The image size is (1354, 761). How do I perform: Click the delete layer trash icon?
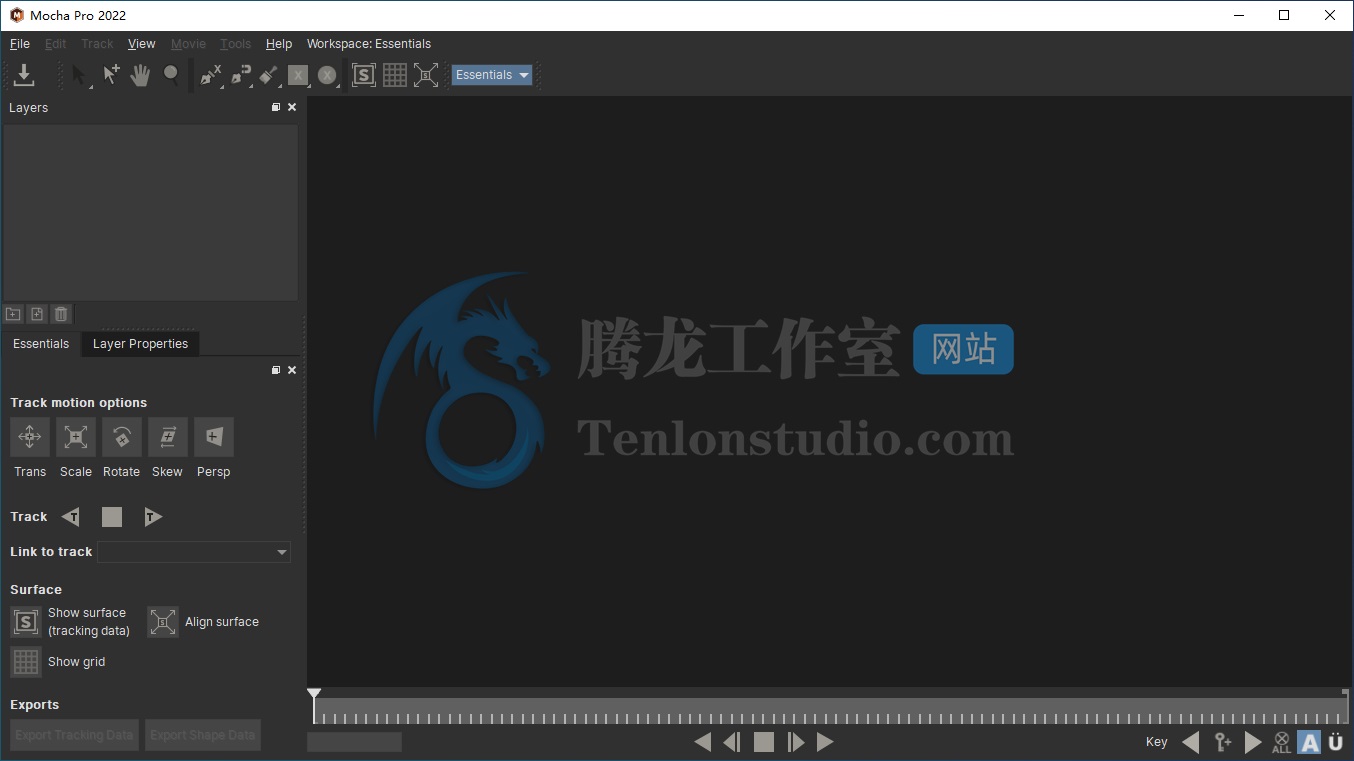click(61, 314)
